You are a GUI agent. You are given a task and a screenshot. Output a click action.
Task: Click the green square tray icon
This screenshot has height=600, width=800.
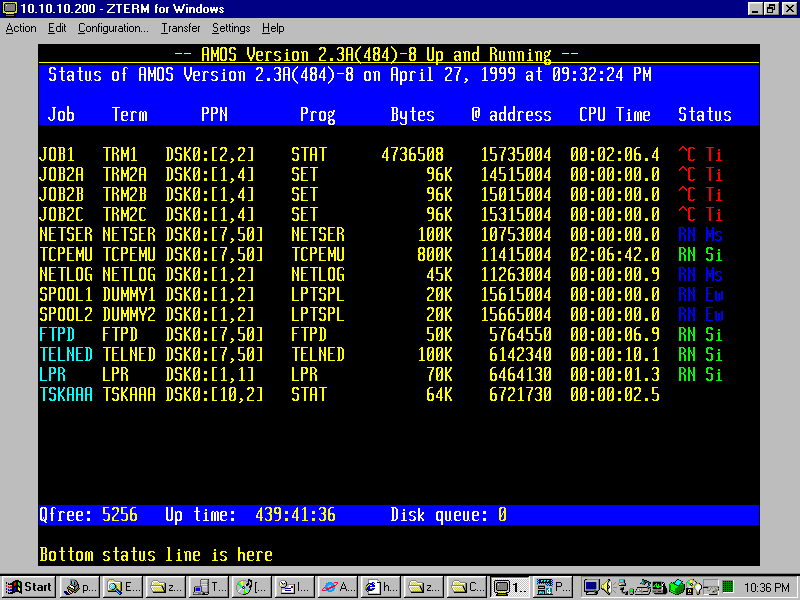(727, 587)
